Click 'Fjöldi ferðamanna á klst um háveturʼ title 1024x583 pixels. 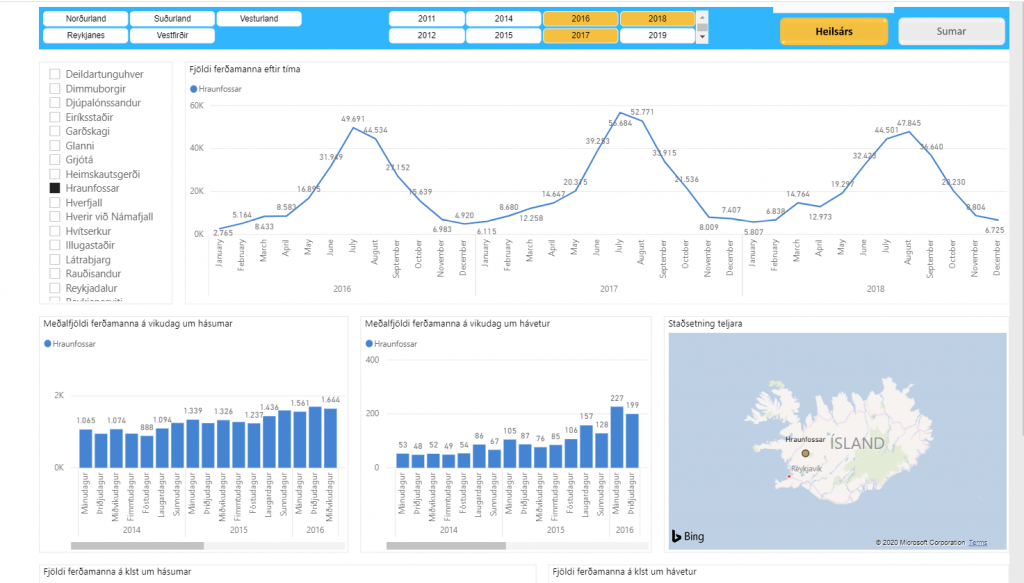click(x=624, y=572)
